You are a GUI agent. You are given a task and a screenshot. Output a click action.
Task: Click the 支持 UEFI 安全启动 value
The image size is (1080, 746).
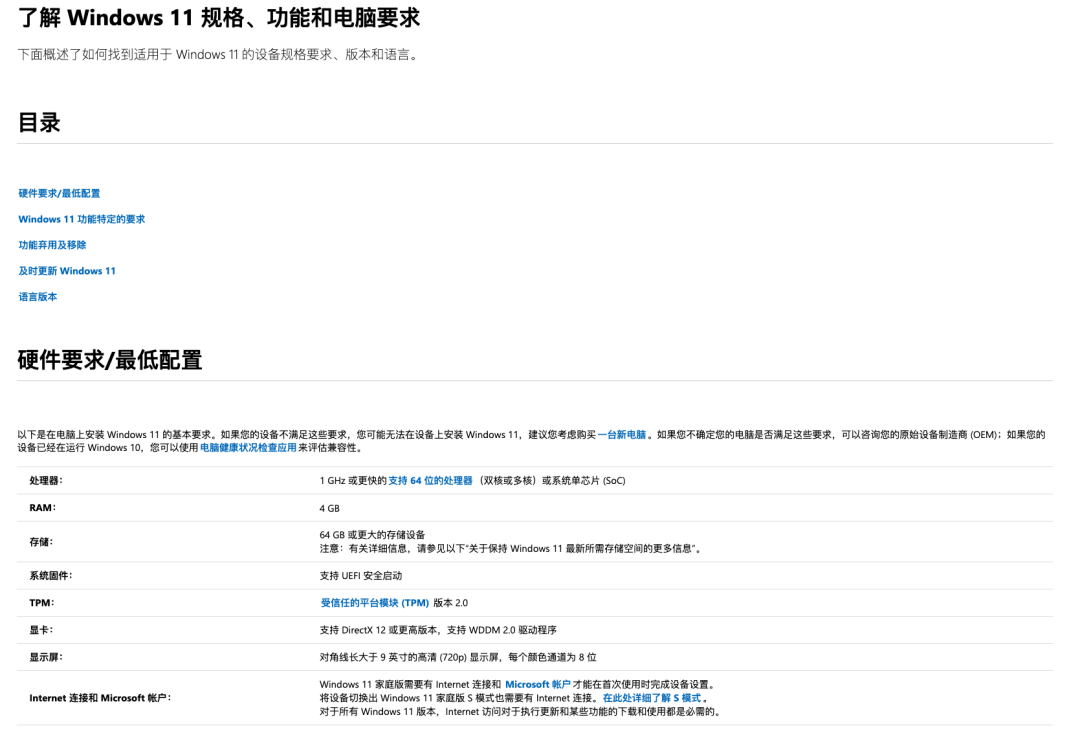361,576
